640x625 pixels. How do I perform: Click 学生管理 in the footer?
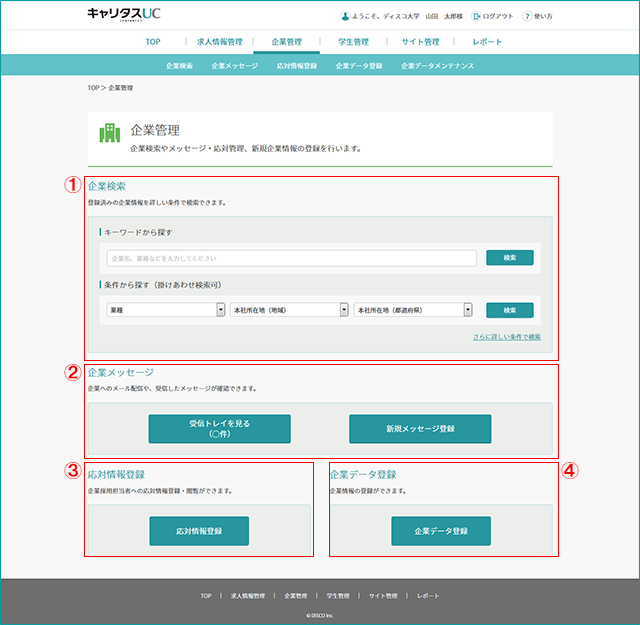pyautogui.click(x=338, y=596)
